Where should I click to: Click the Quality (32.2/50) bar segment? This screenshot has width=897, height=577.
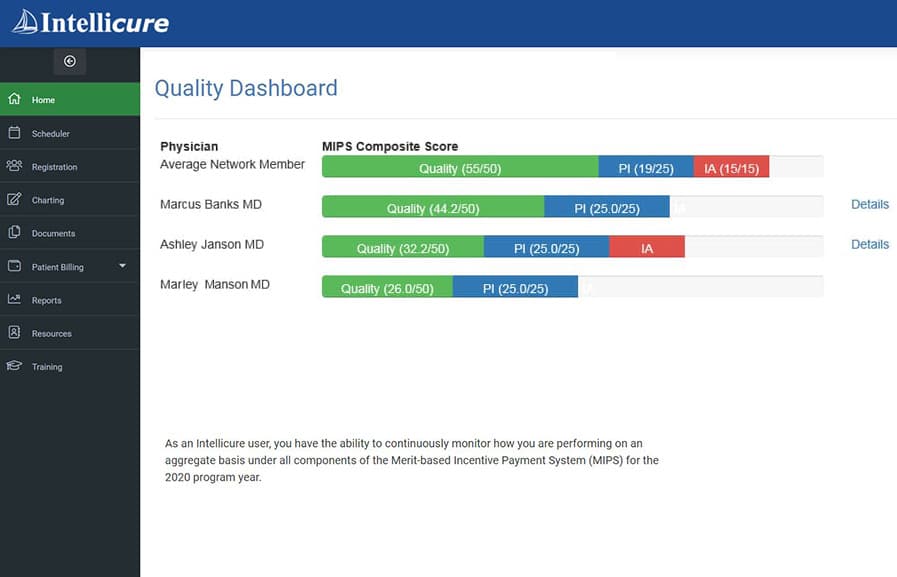(x=403, y=246)
